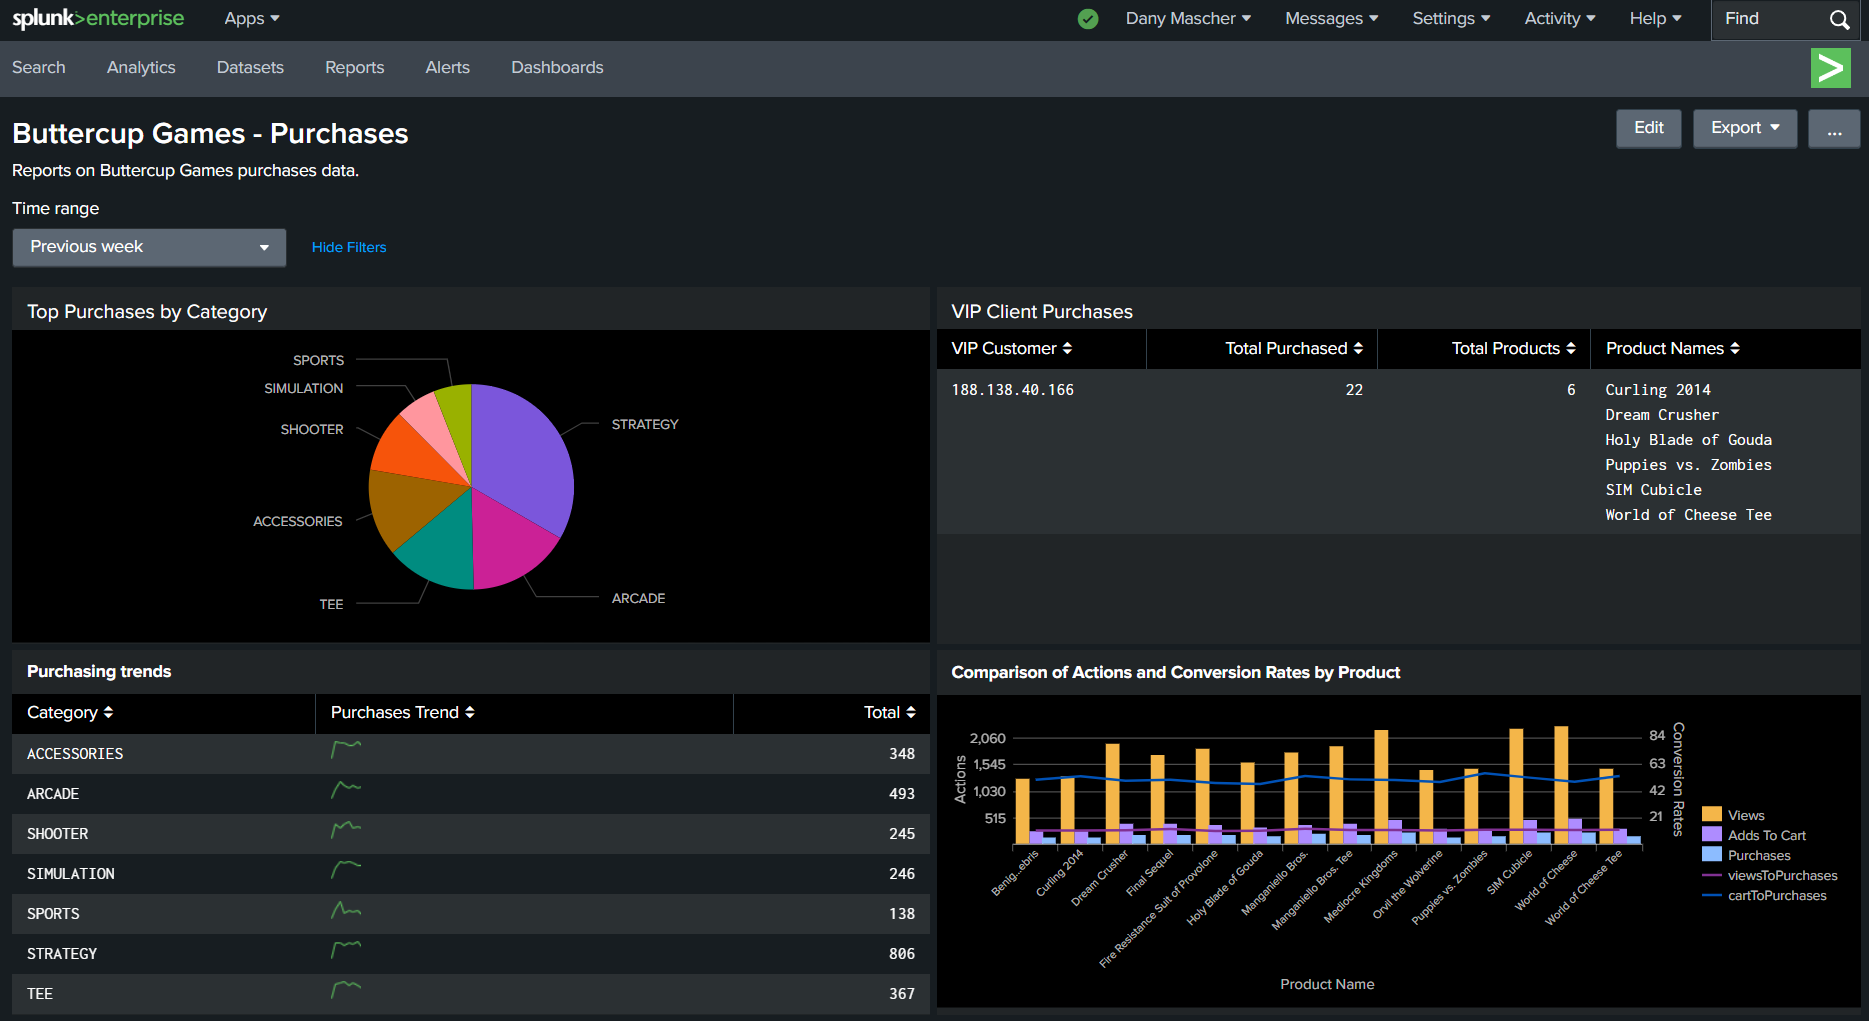Open the Datasets tab
Screen dimensions: 1869x1021
(x=250, y=67)
